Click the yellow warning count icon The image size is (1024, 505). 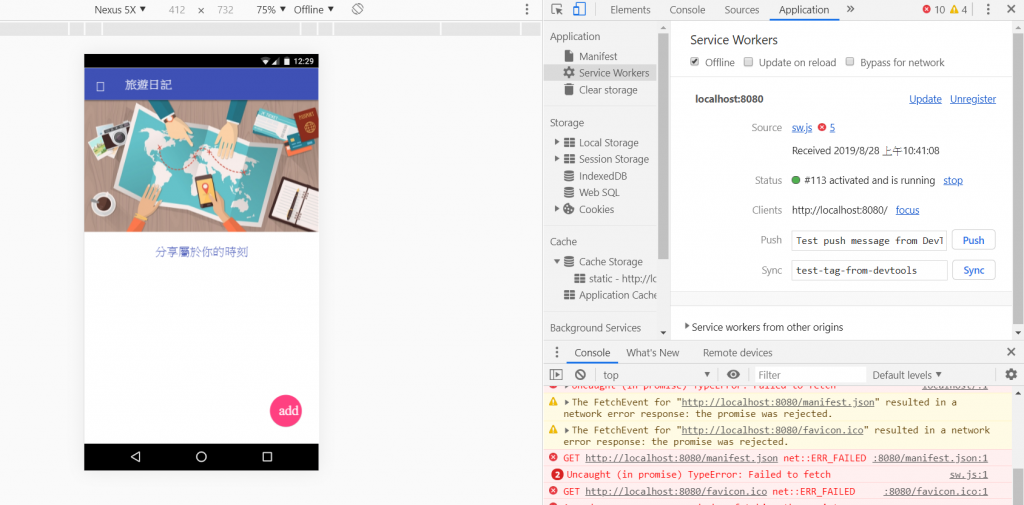(954, 10)
